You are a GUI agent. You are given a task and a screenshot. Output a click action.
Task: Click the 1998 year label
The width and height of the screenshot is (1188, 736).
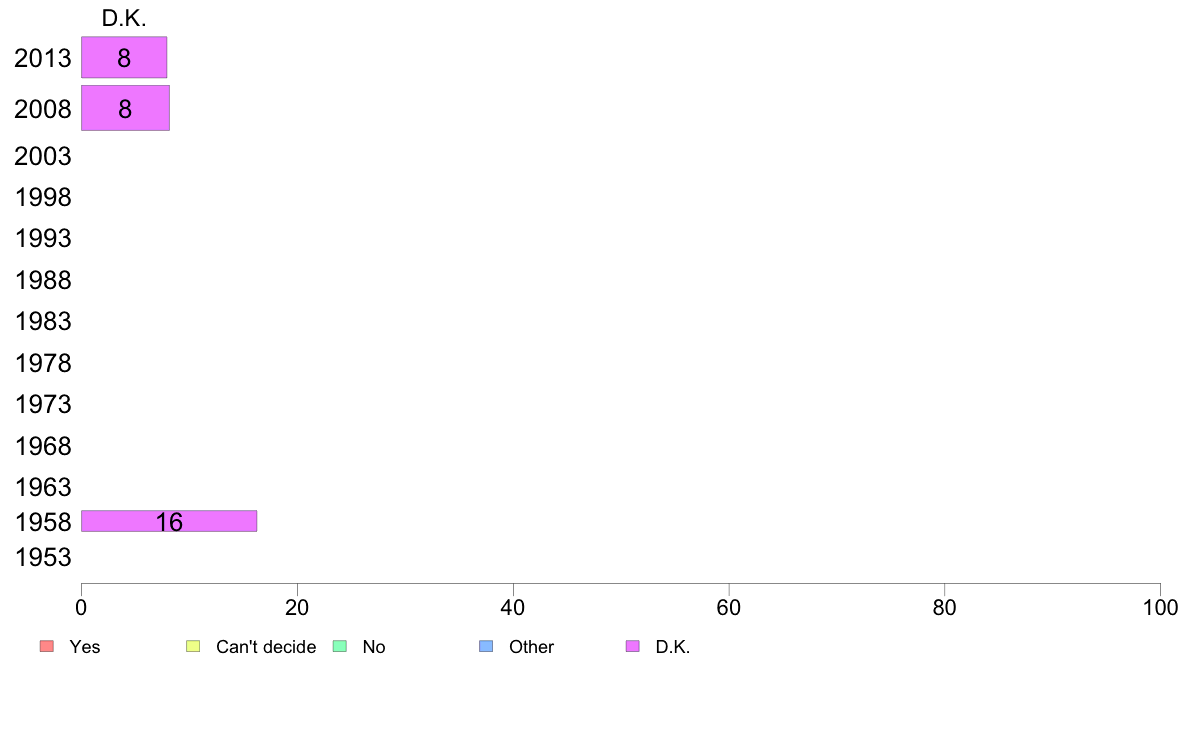pyautogui.click(x=42, y=197)
